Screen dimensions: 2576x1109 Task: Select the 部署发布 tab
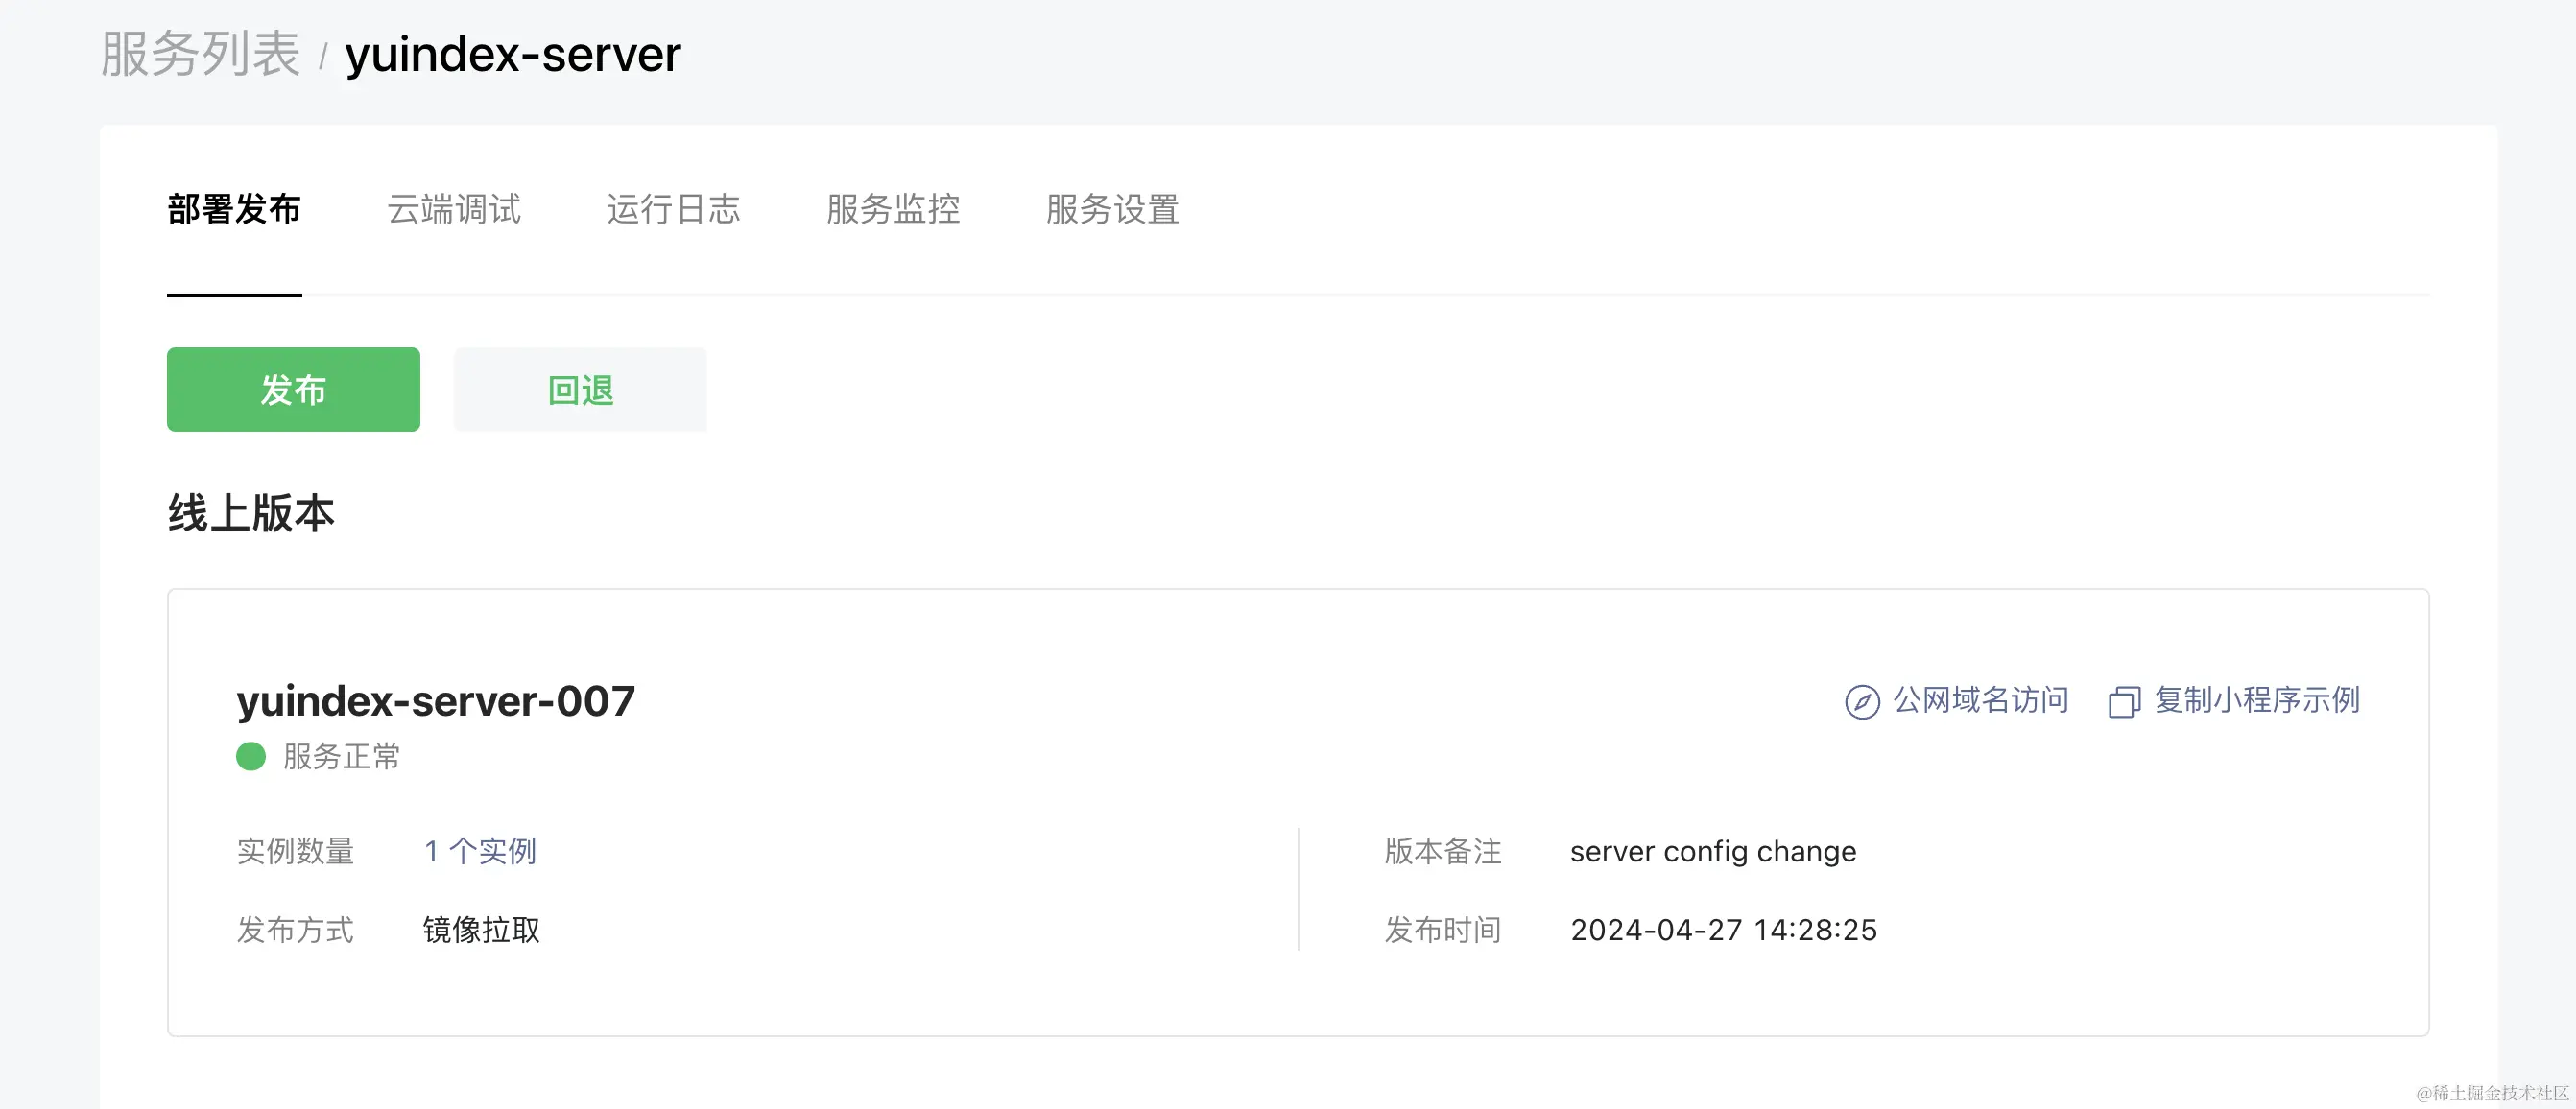(234, 210)
